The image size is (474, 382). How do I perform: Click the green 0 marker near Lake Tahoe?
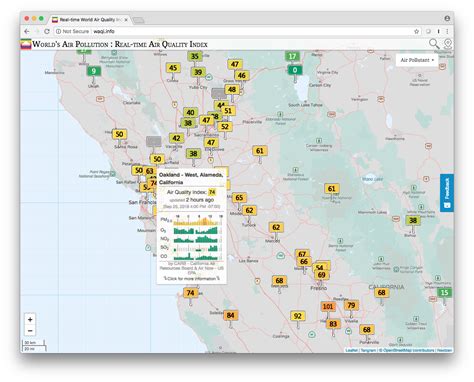[295, 70]
